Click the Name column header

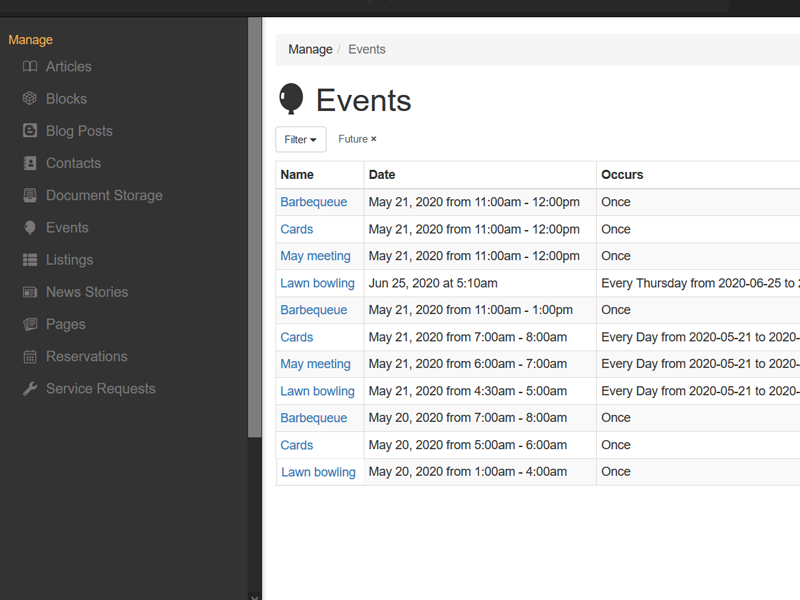click(x=297, y=174)
